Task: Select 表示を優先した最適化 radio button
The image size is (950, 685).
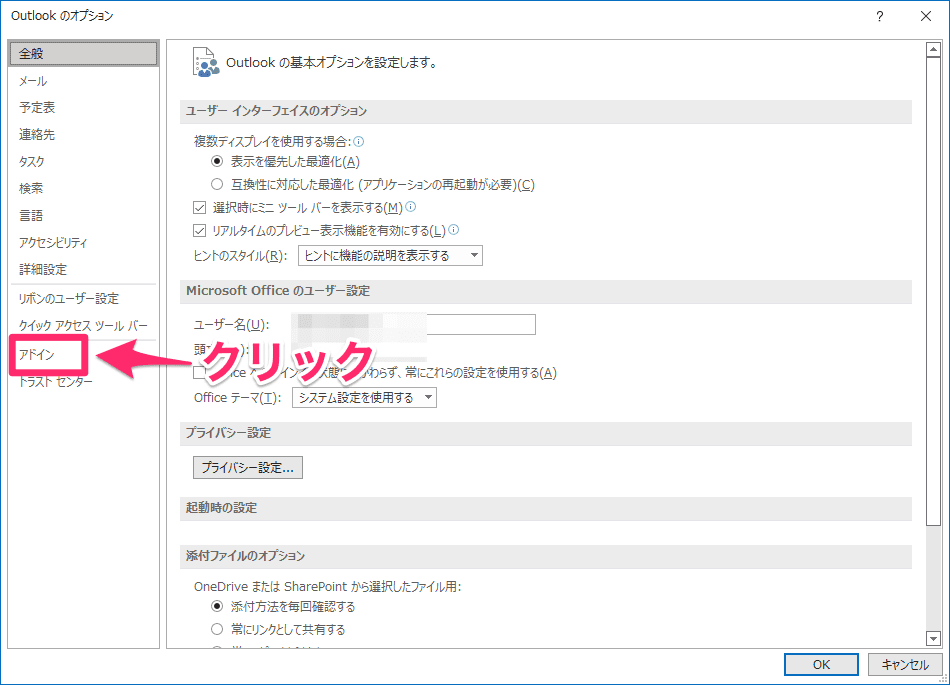Action: 217,161
